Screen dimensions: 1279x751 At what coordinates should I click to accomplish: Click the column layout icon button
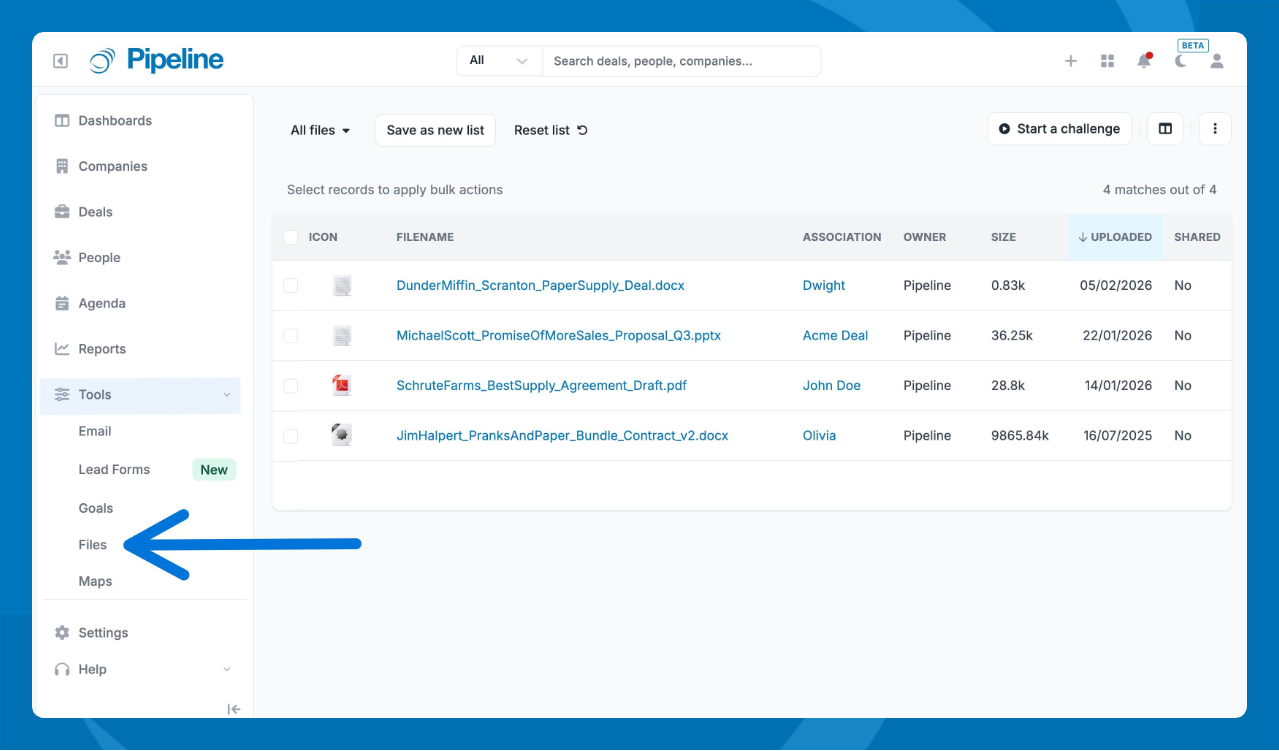pos(1165,129)
